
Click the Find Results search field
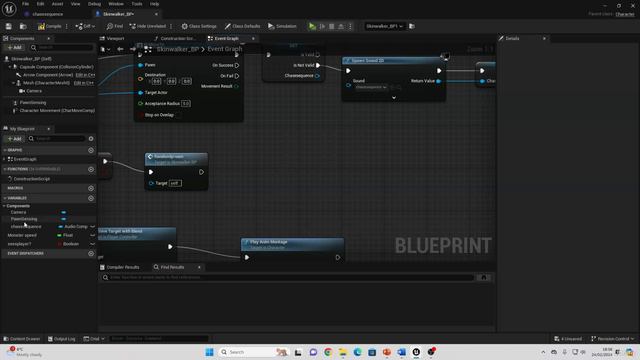[288, 278]
